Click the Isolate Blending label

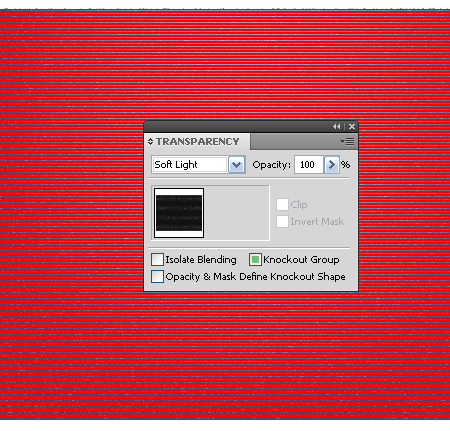[x=201, y=260]
